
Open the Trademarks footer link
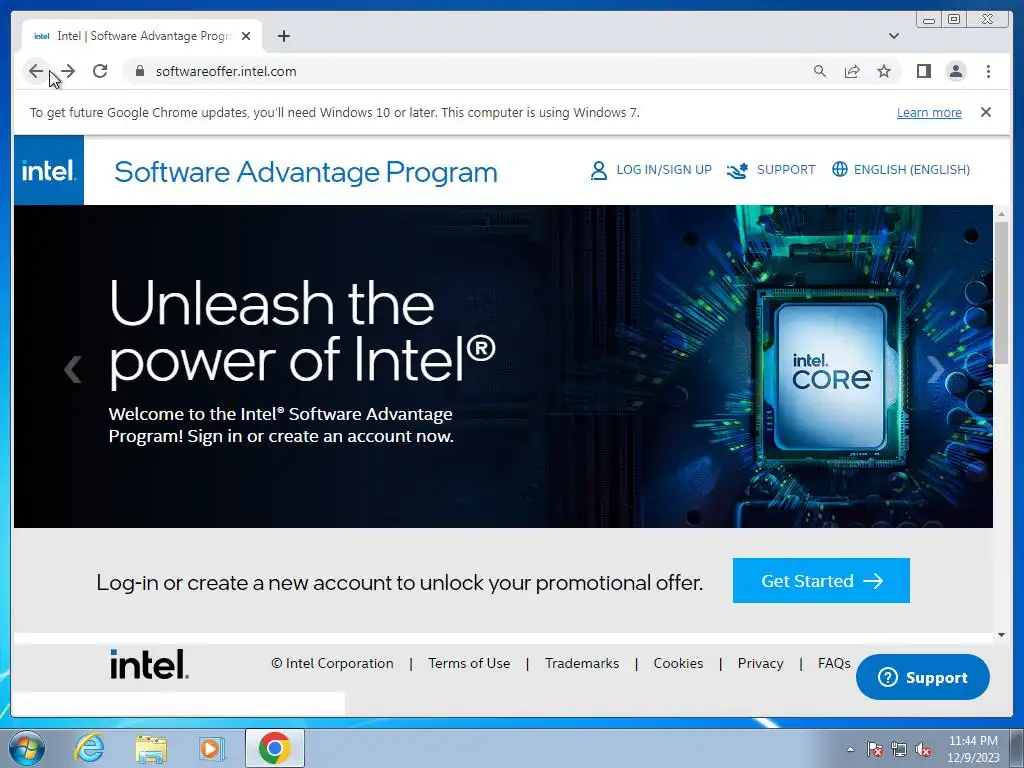tap(582, 664)
